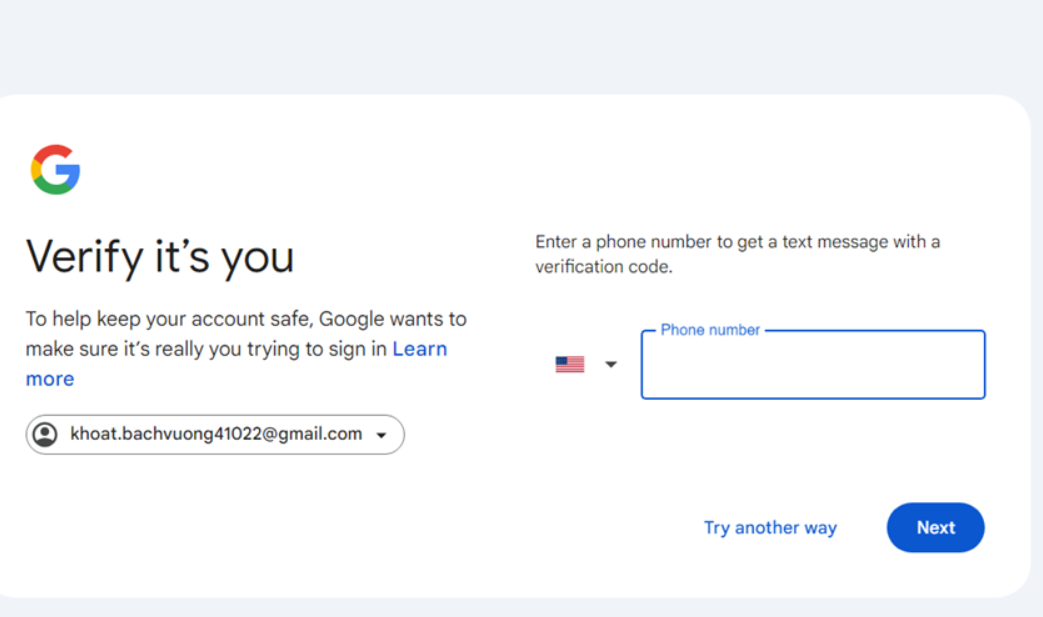Choose 'Try another way'

click(x=770, y=528)
